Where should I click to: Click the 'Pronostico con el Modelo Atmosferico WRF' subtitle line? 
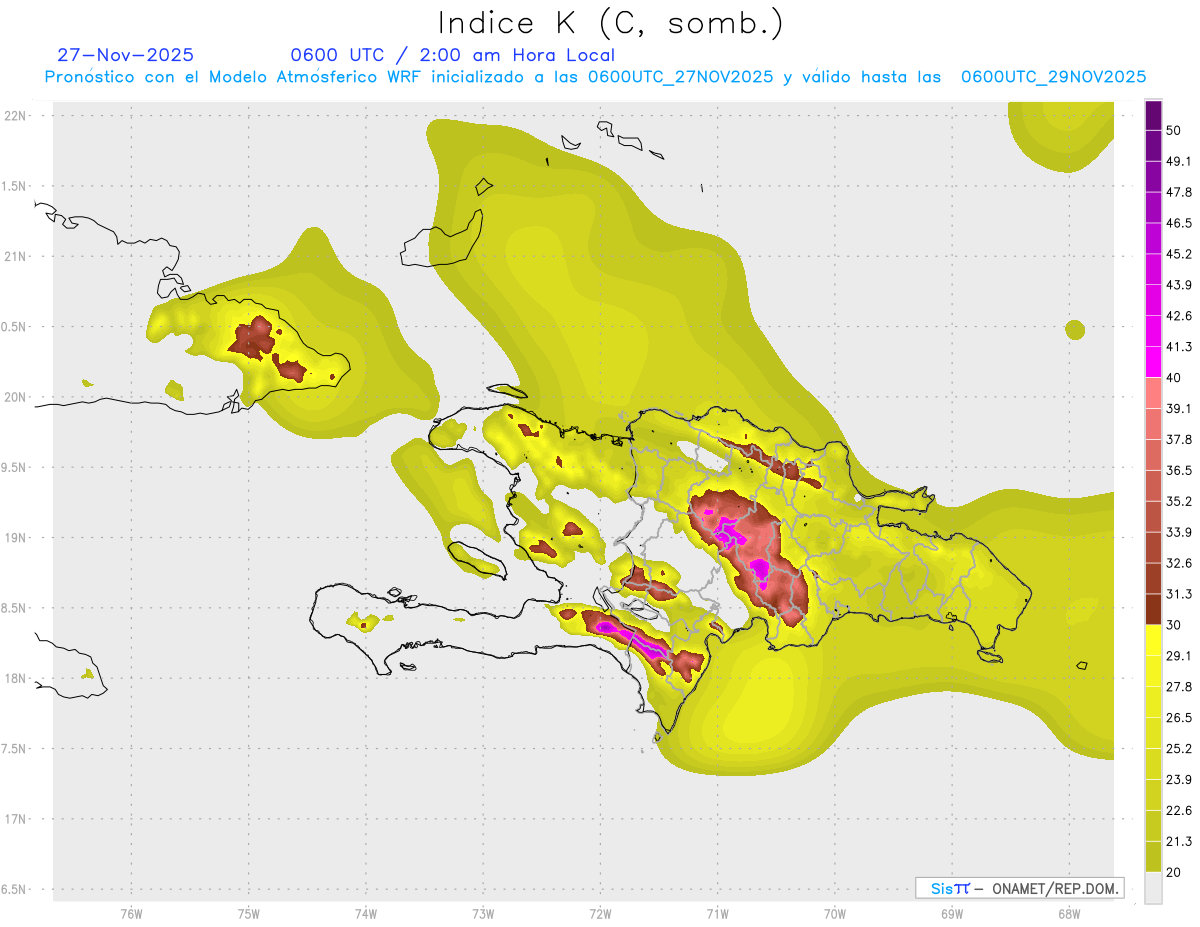595,77
